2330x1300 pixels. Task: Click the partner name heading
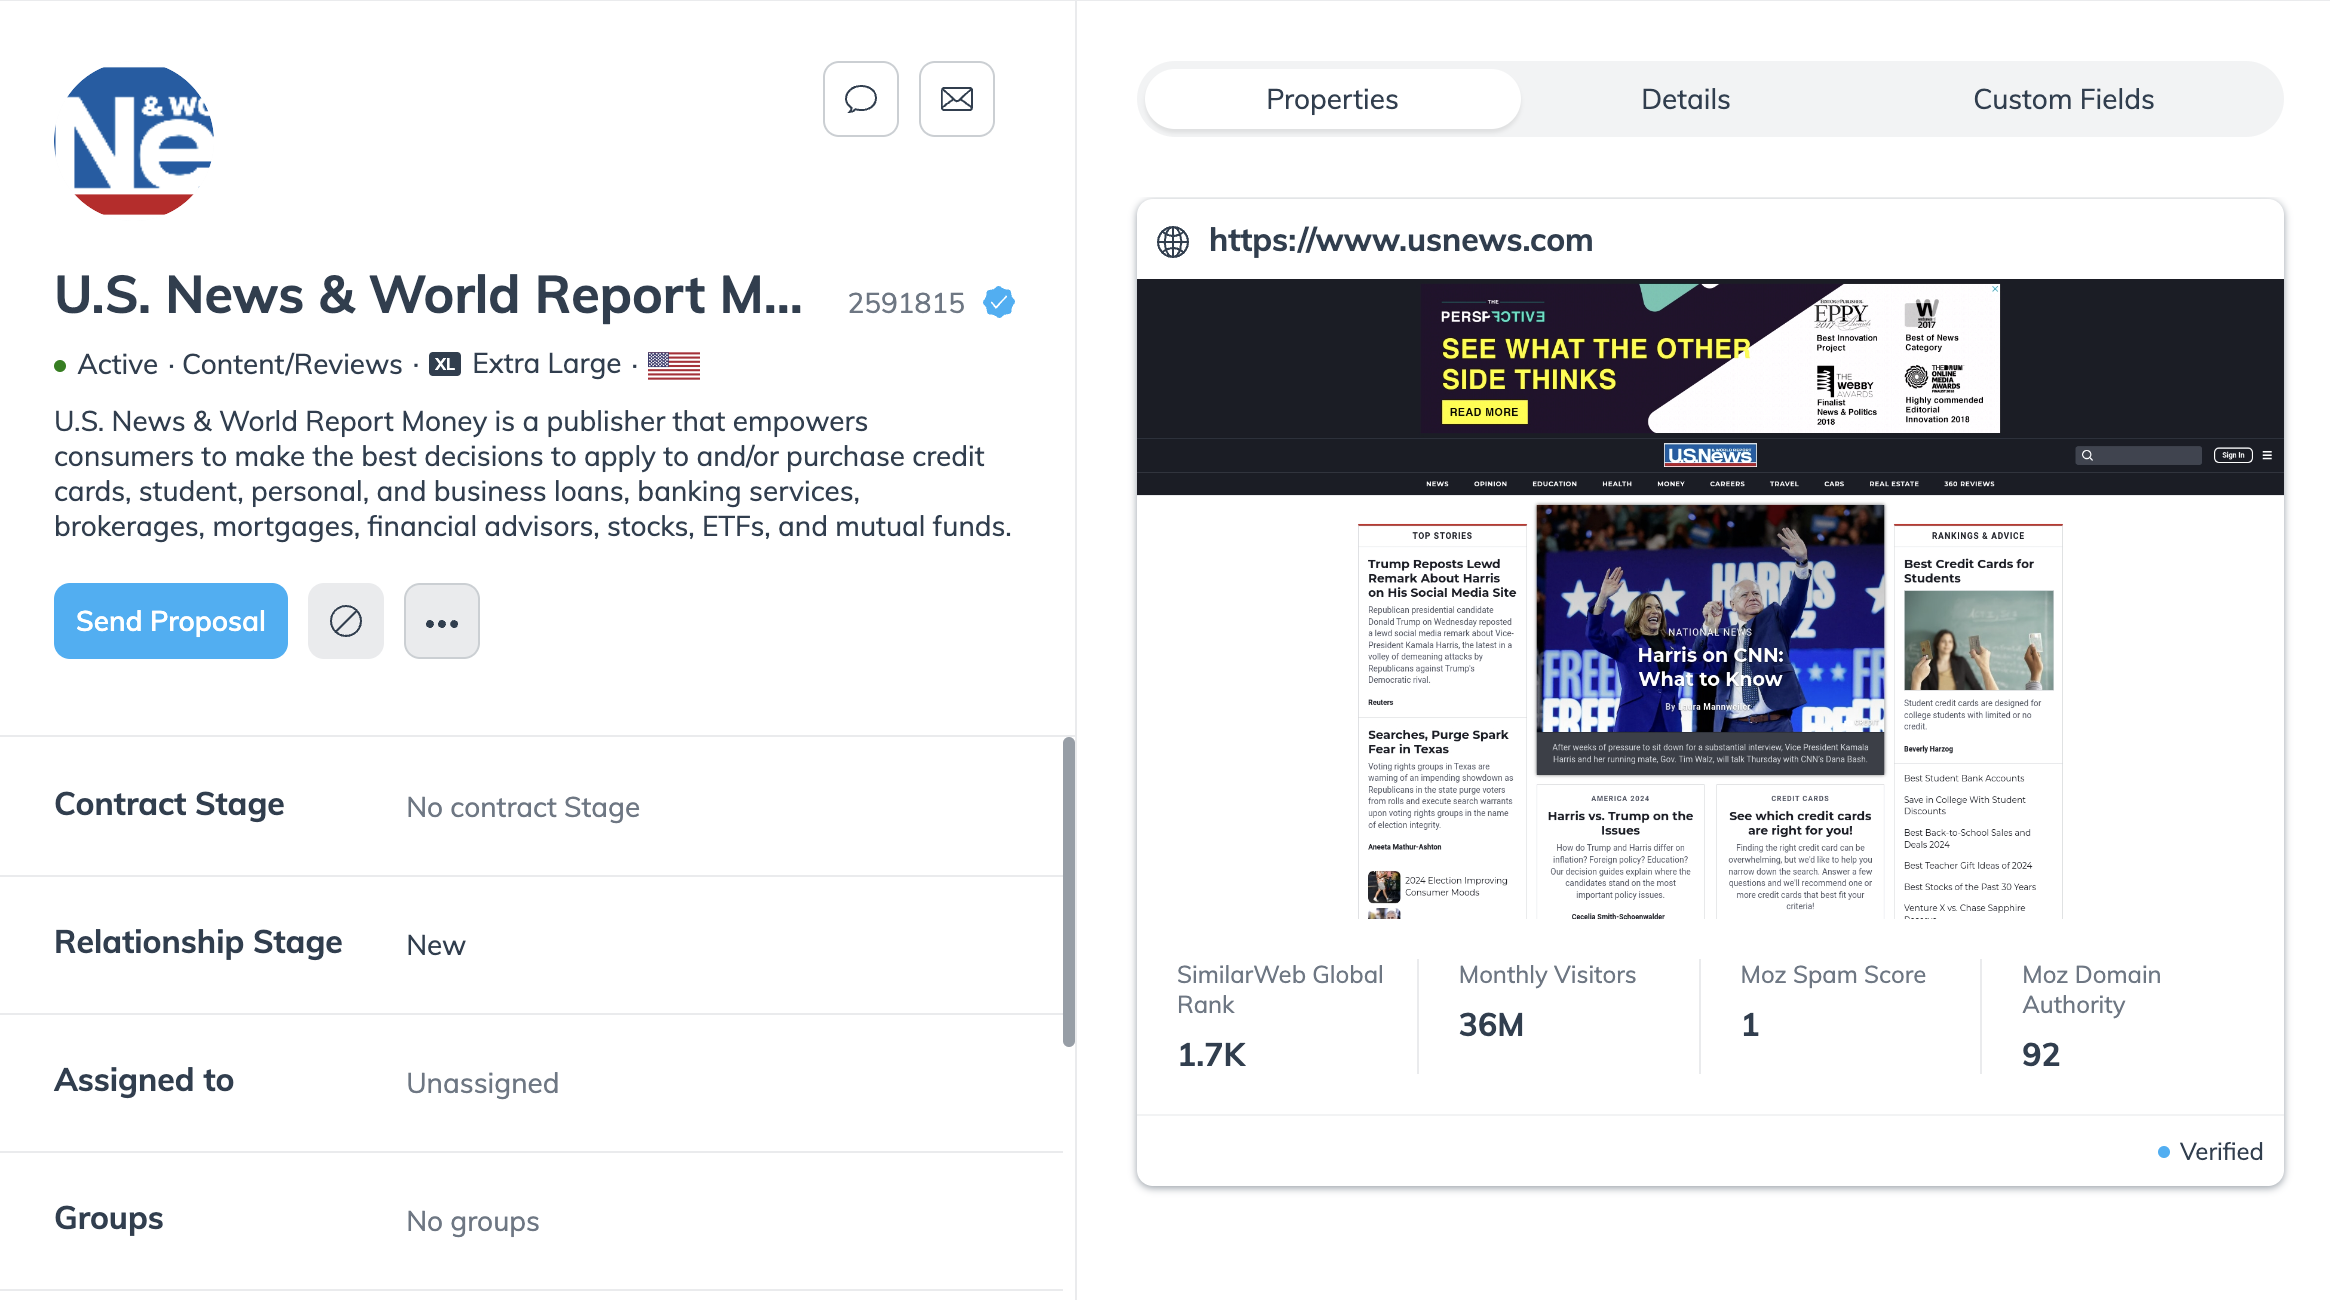point(428,296)
